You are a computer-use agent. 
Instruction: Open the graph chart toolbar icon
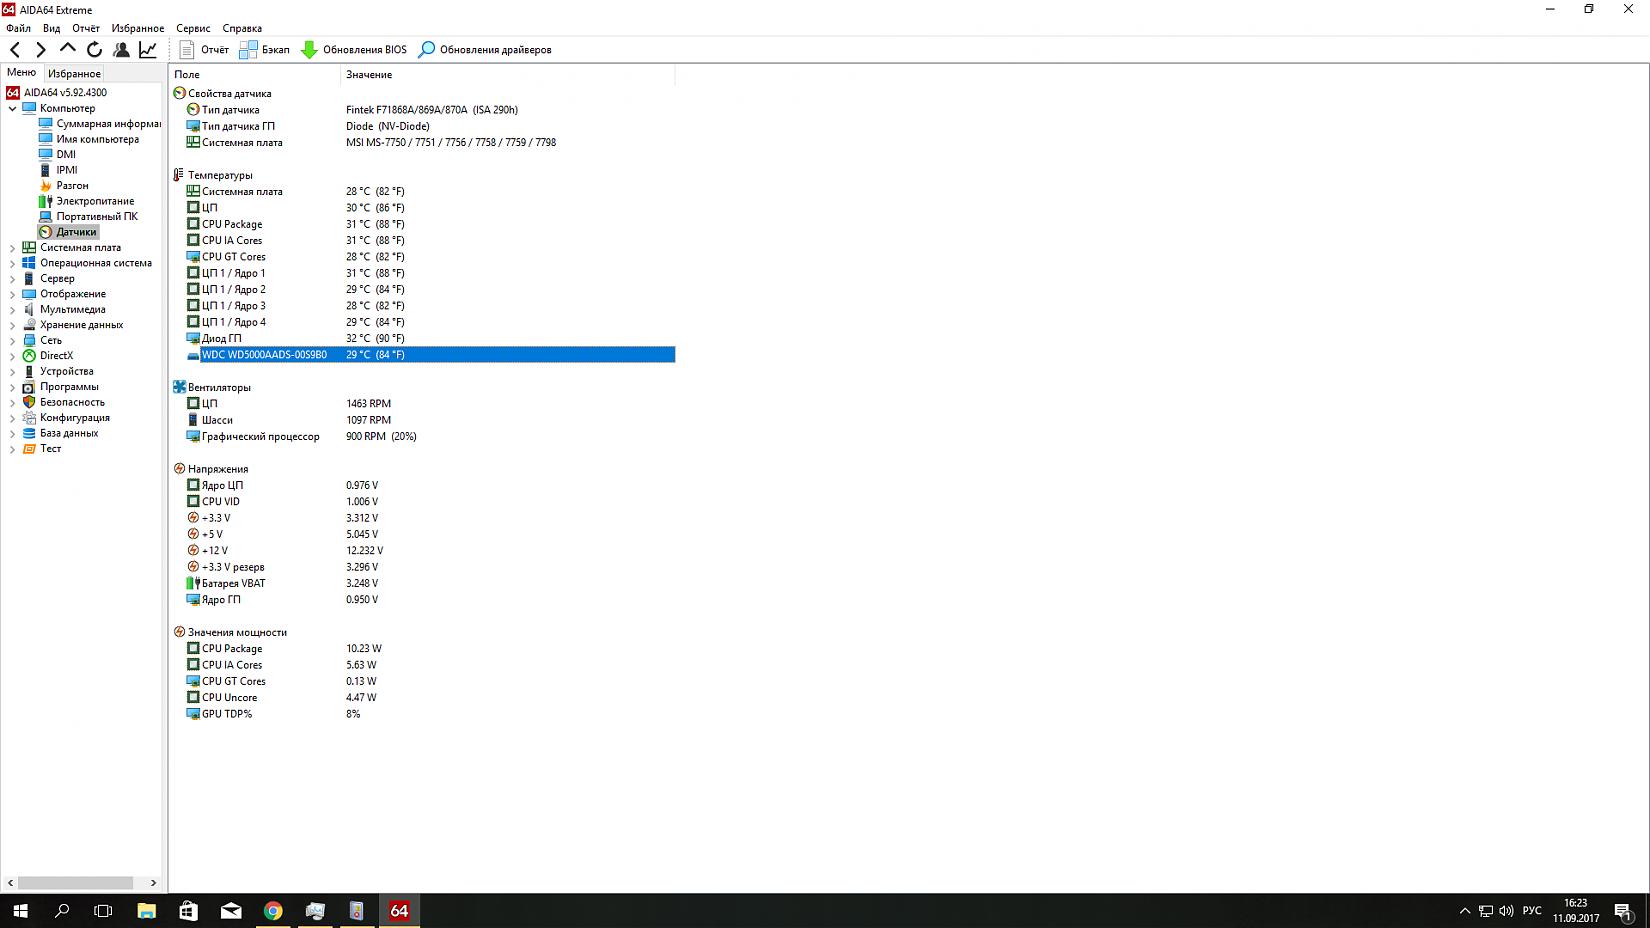(x=148, y=49)
